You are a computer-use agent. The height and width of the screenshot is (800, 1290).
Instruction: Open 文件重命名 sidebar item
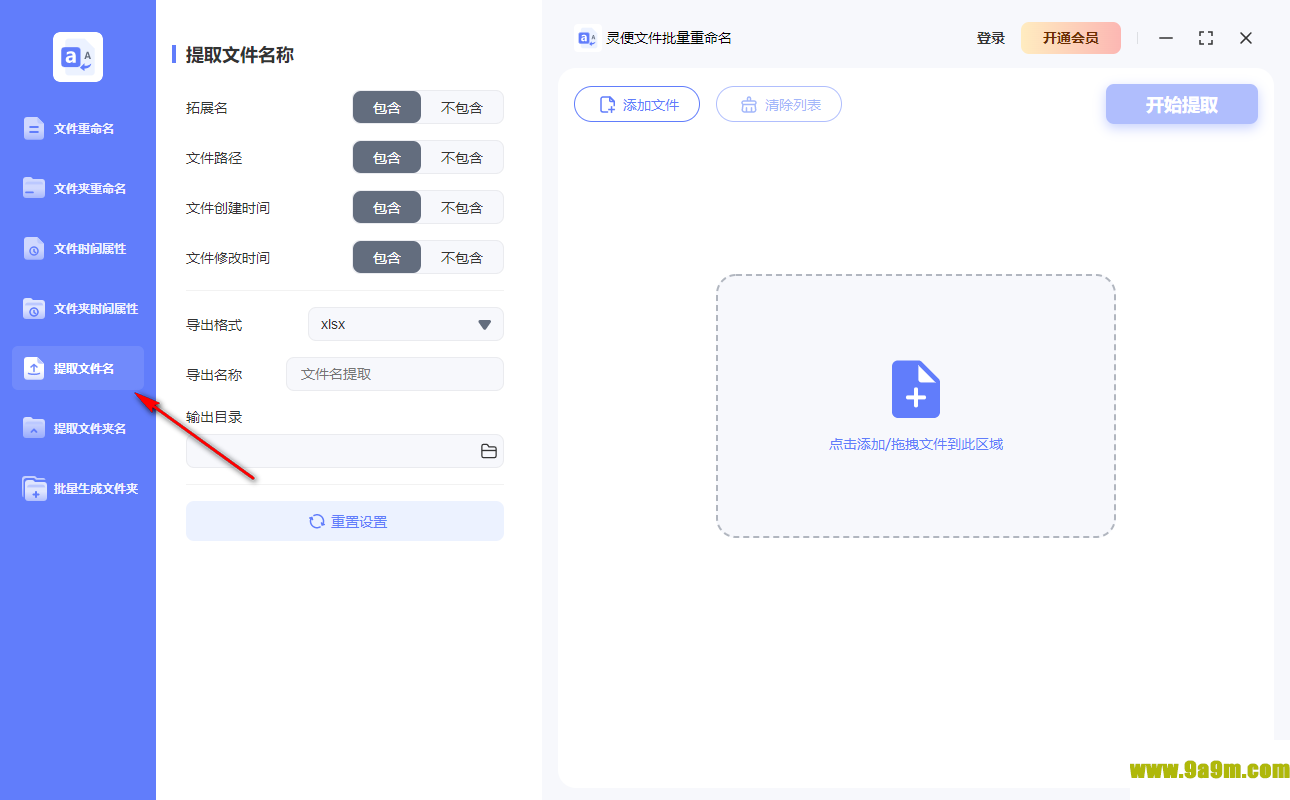click(x=78, y=128)
